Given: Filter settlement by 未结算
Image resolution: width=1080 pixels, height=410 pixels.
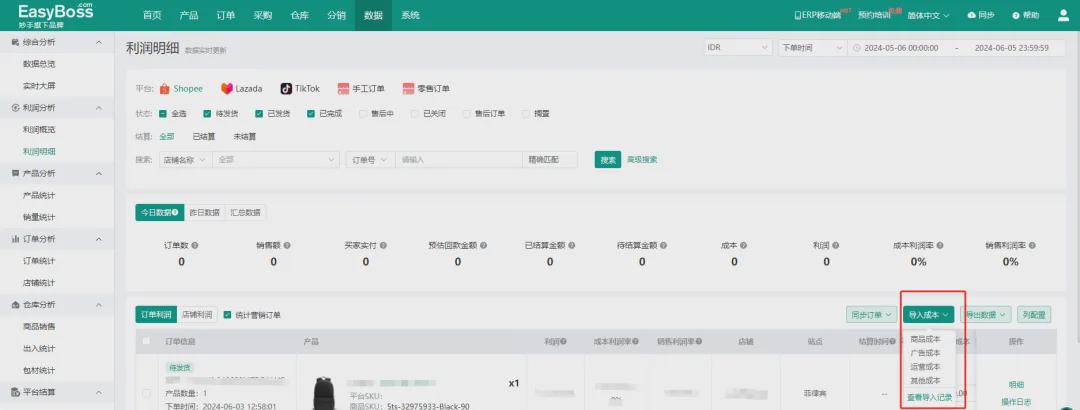Looking at the screenshot, I should pos(245,136).
